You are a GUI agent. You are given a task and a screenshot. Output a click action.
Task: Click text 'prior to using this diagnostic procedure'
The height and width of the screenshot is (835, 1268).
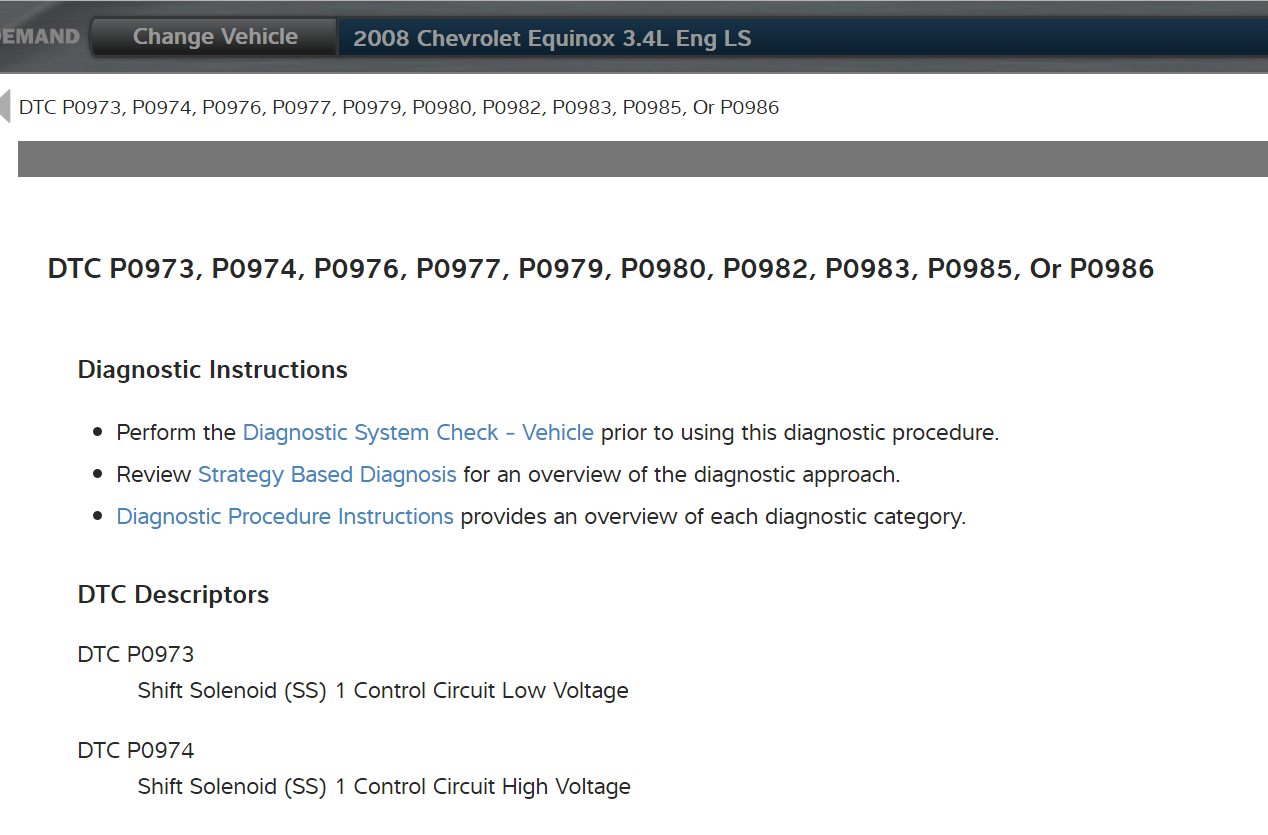coord(799,433)
